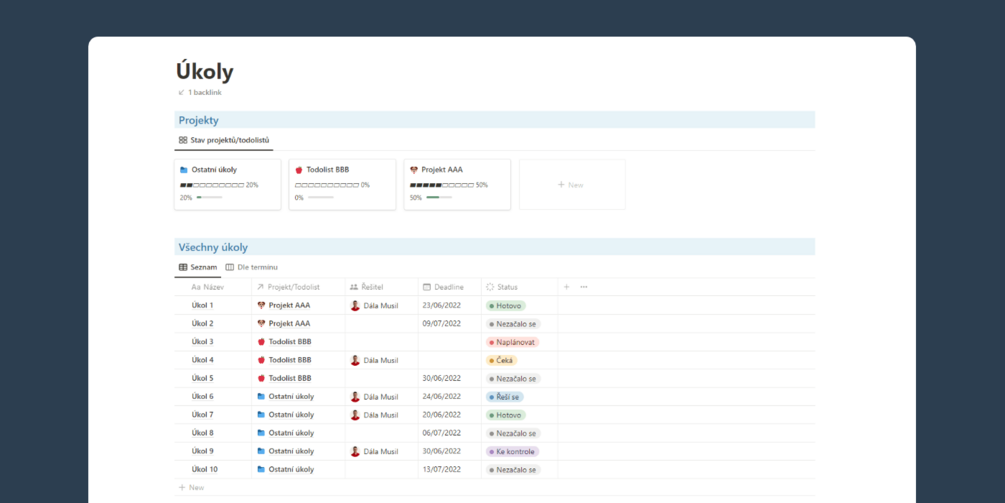The height and width of the screenshot is (503, 1005).
Task: Click Ostatní úkoly relation in Úkol 6 row
Action: [x=285, y=397]
